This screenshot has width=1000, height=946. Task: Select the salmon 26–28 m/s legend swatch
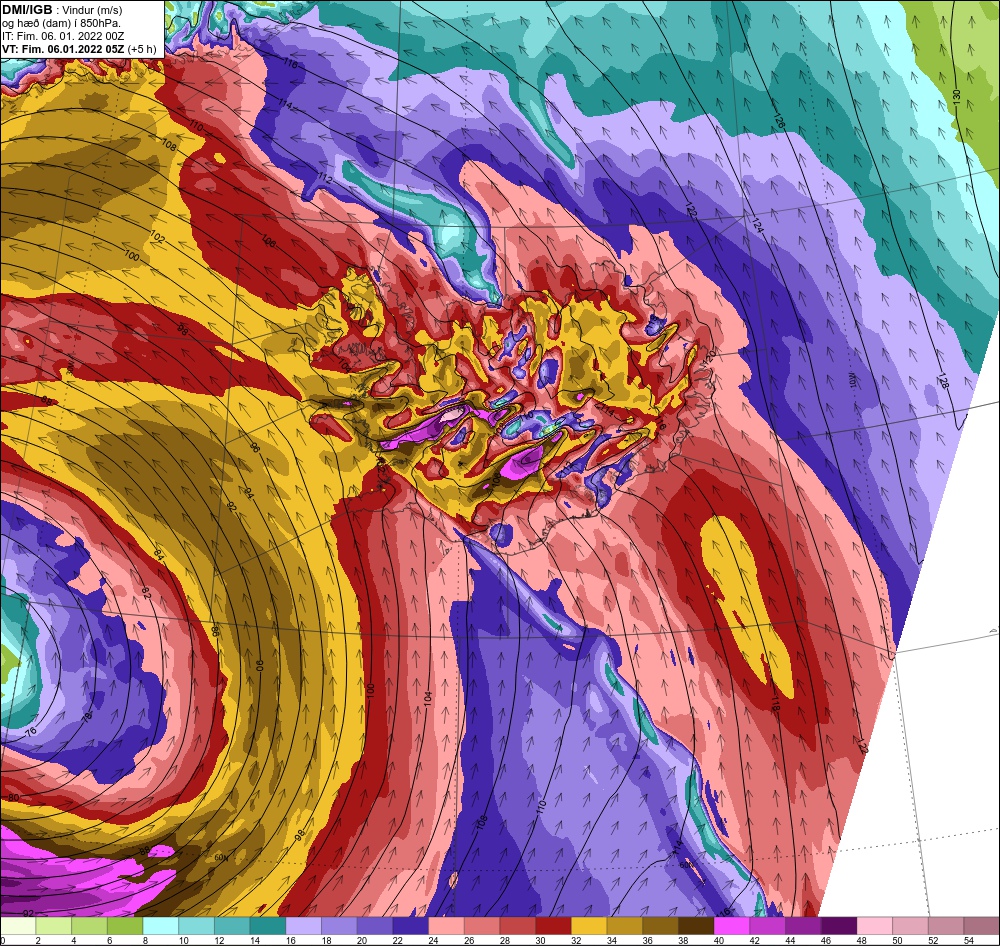coord(482,926)
